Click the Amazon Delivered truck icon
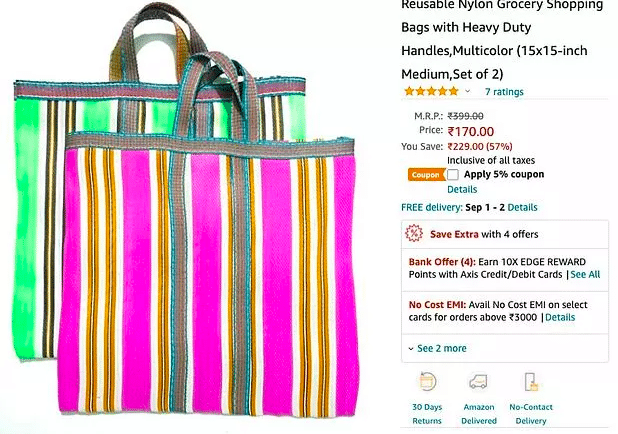Viewport: 618px width, 434px height. [x=478, y=382]
